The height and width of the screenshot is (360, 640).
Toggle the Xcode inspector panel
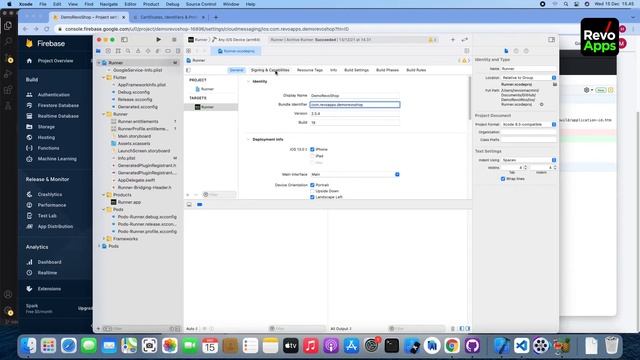pyautogui.click(x=551, y=40)
